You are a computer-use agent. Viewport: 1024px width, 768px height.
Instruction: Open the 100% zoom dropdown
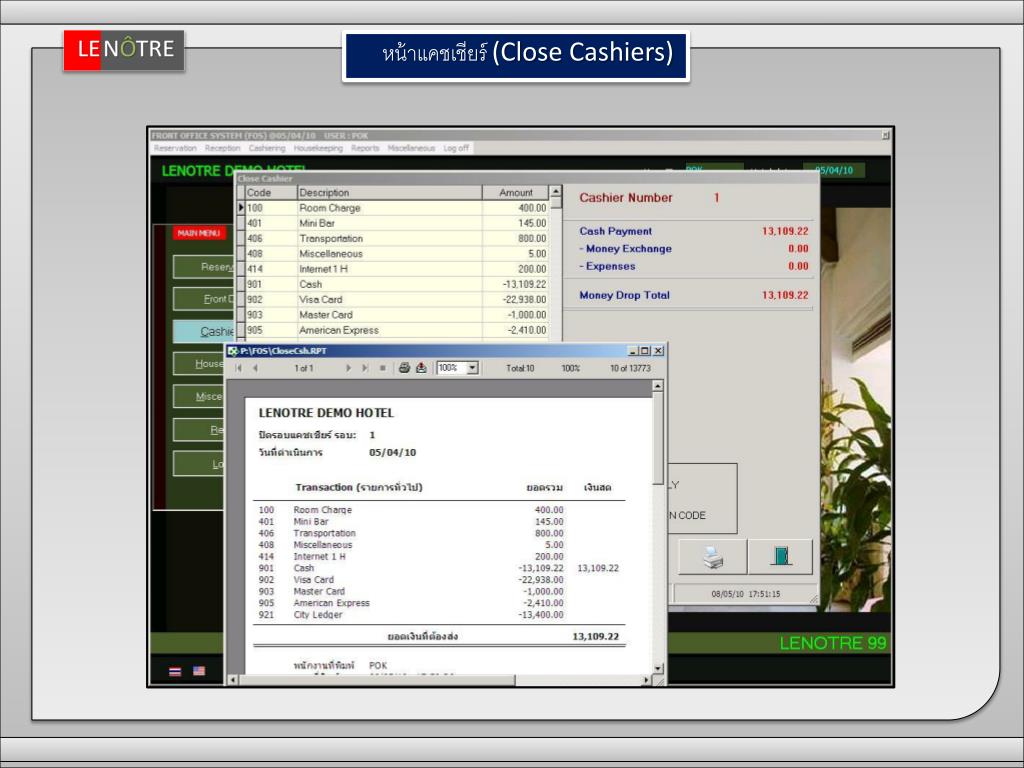point(473,368)
